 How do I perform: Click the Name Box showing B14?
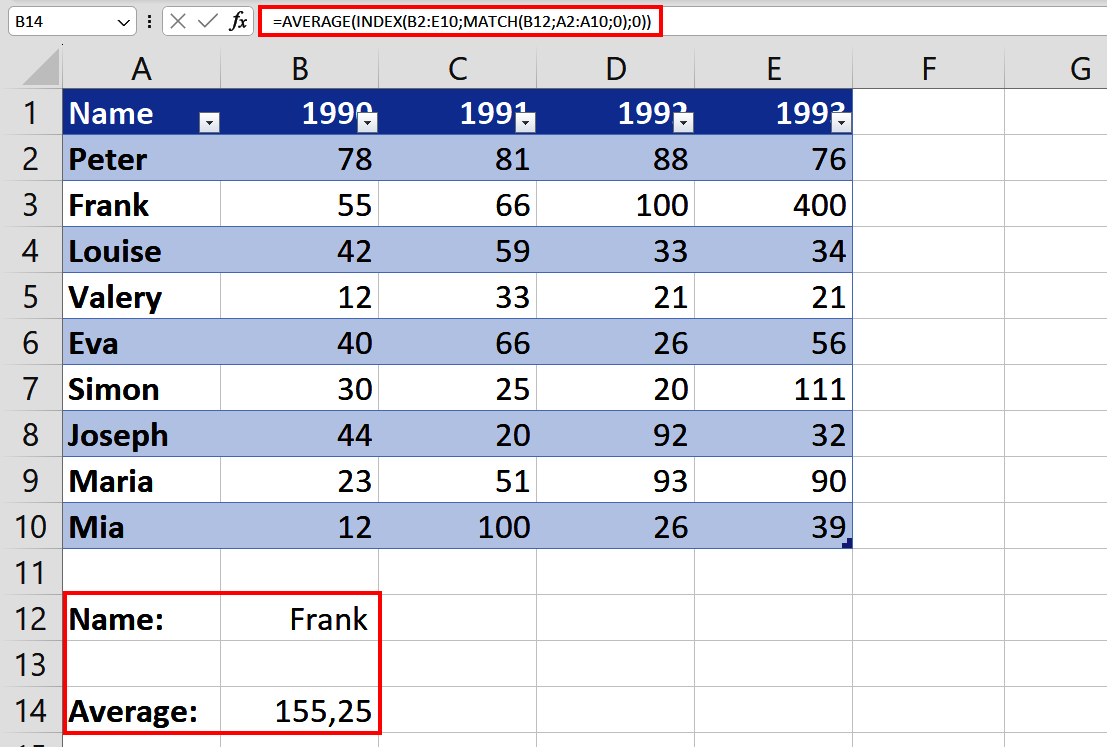(x=60, y=21)
